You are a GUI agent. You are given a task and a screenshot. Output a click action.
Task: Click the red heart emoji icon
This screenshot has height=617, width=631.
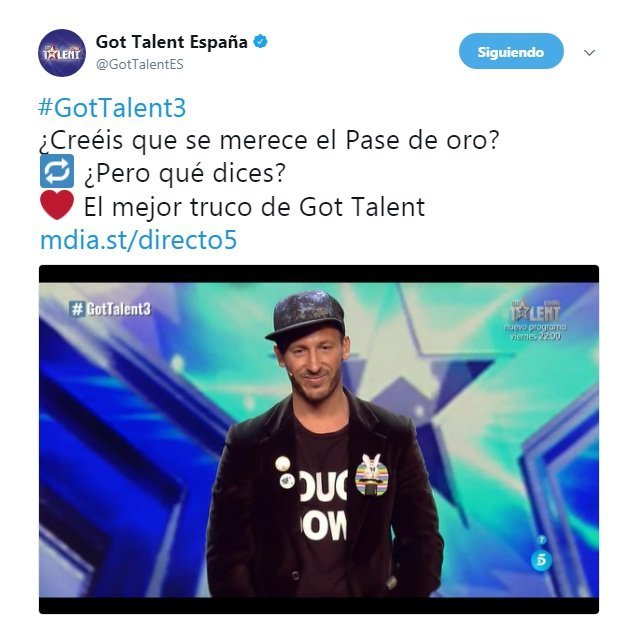57,205
